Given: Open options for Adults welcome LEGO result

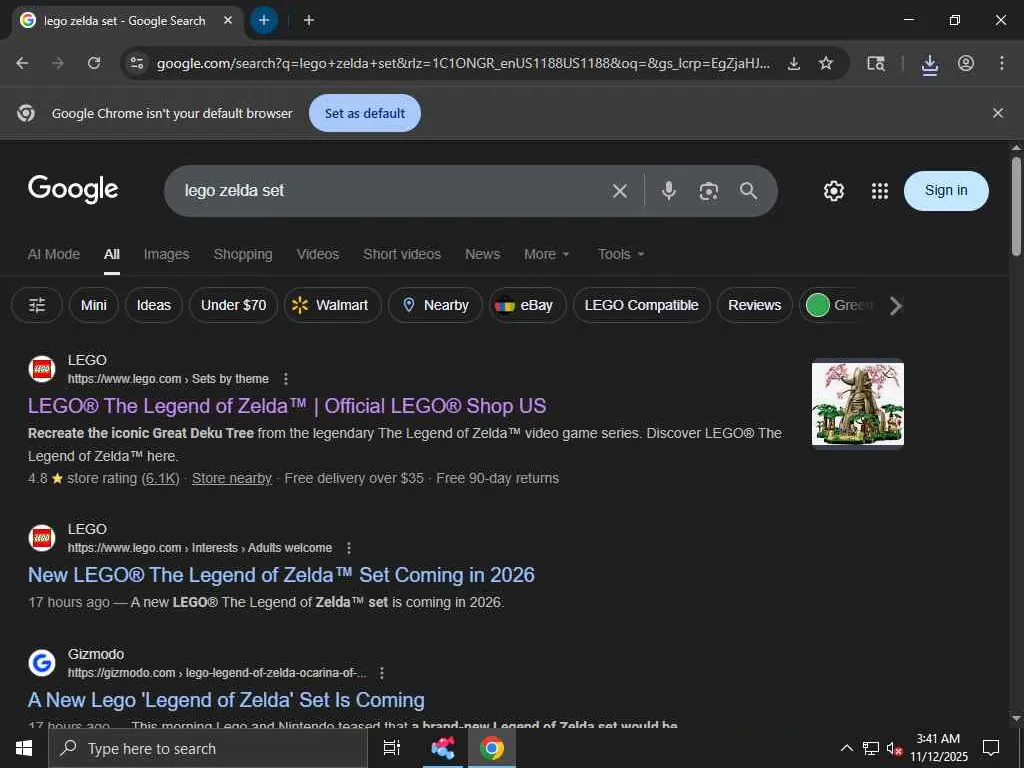Looking at the screenshot, I should point(349,548).
